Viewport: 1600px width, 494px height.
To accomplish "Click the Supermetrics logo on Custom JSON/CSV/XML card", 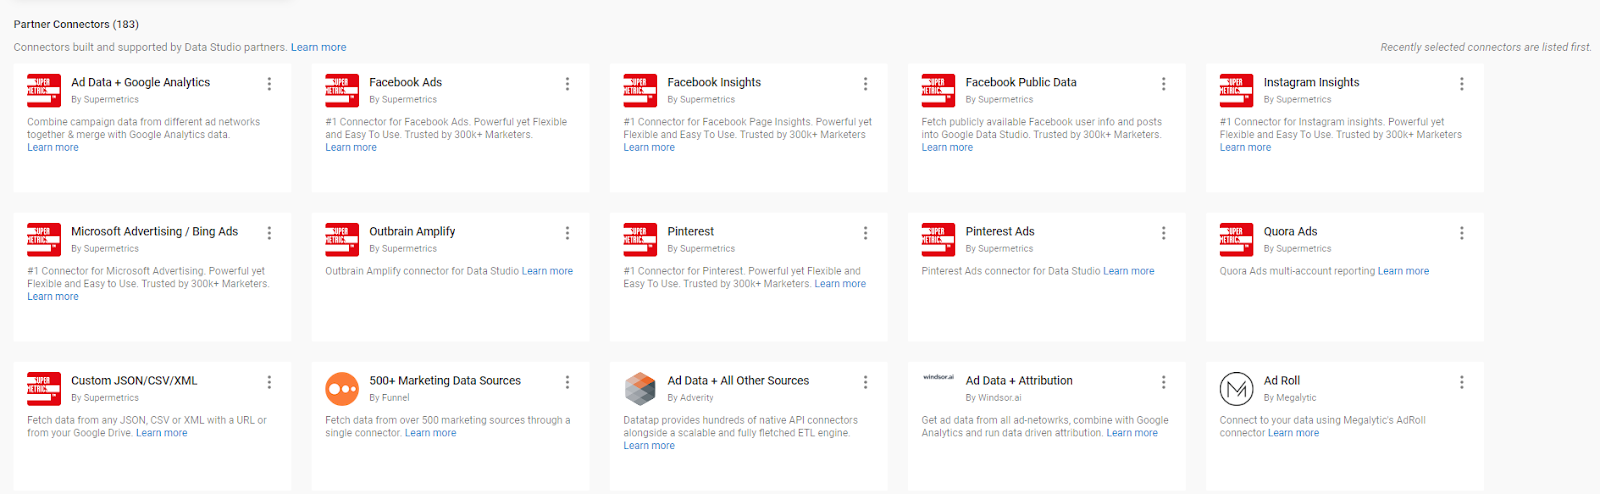I will 44,388.
